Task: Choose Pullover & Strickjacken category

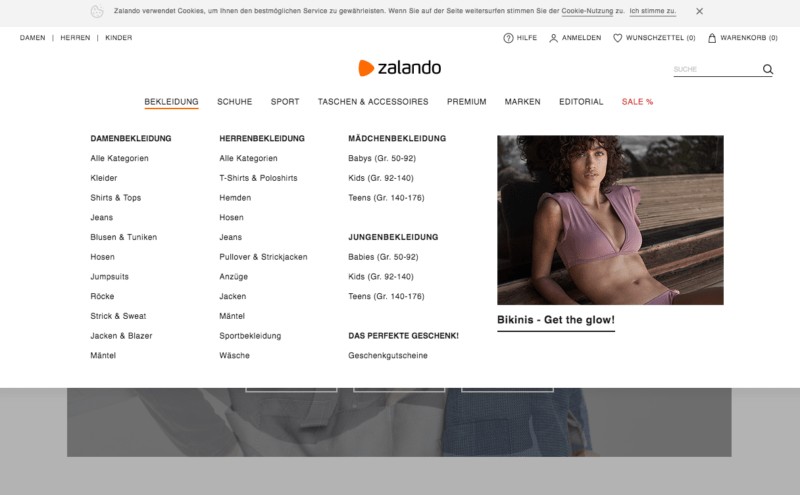Action: [x=263, y=257]
